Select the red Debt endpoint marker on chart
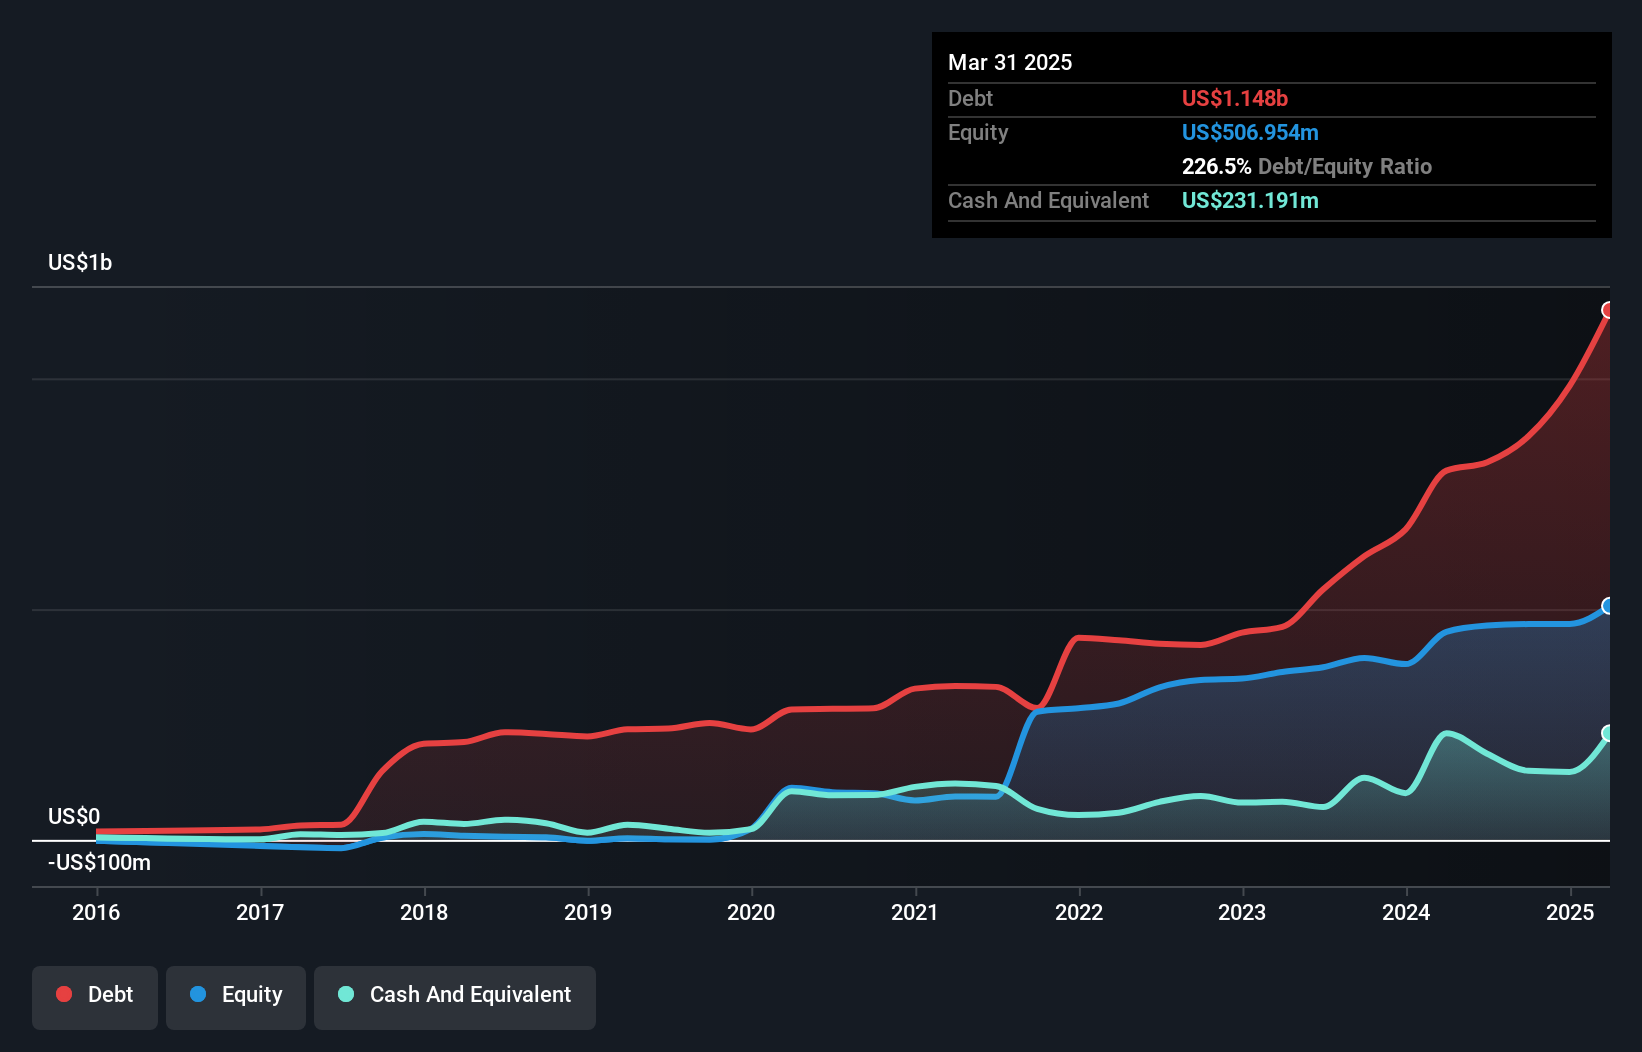Screen dimensions: 1642x1052 1608,311
